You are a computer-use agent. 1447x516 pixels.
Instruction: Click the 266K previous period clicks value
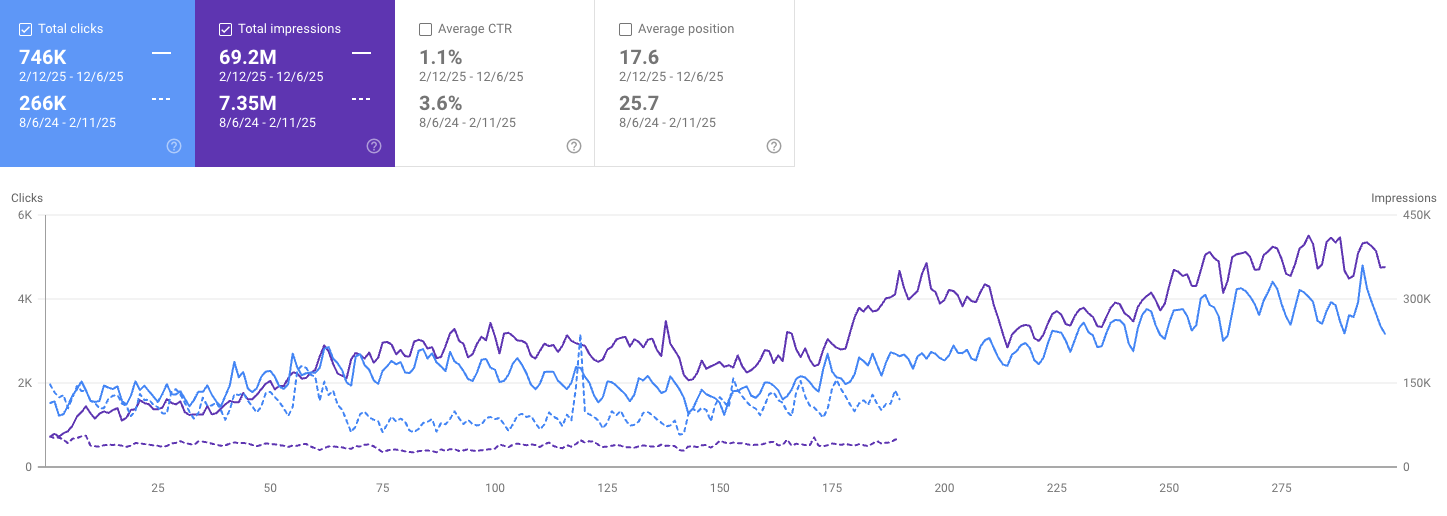point(43,103)
